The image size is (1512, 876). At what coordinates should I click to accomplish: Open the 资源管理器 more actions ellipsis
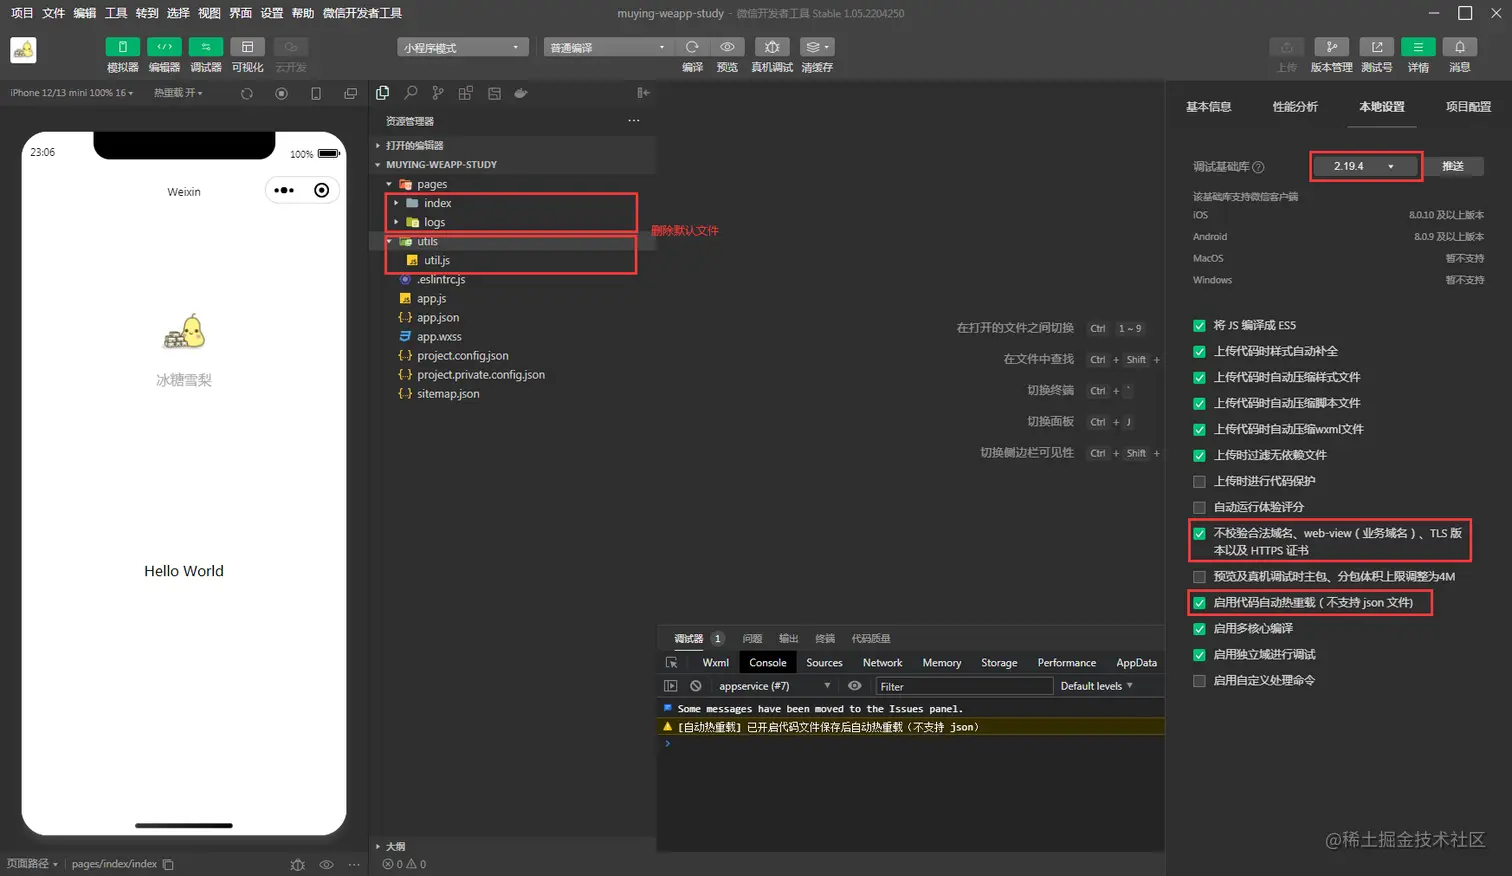[633, 121]
